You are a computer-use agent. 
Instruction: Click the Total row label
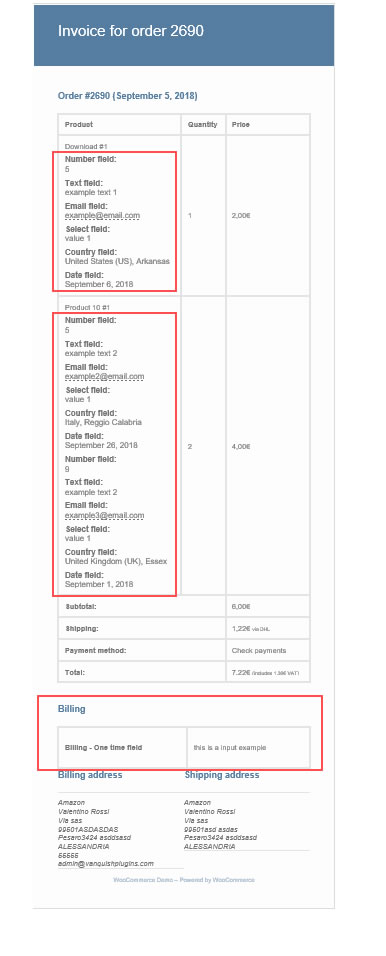click(74, 672)
